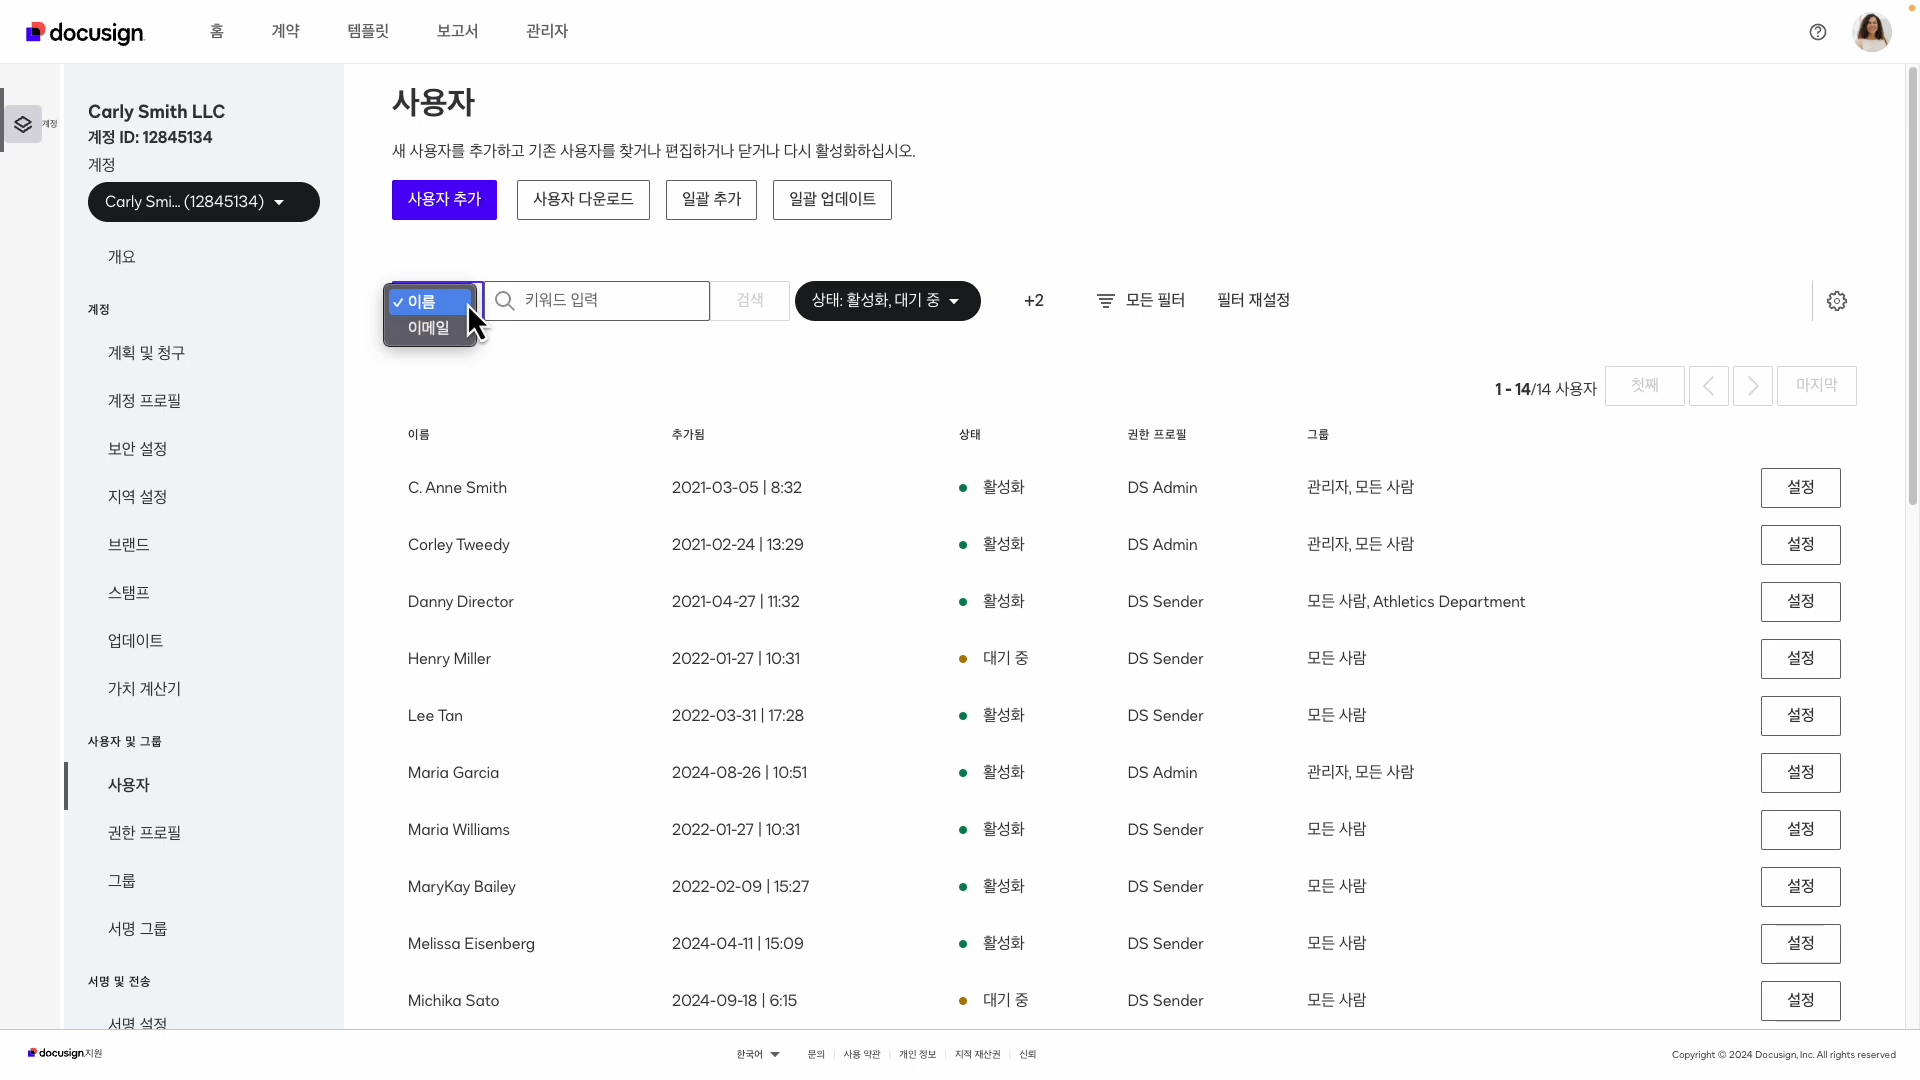The width and height of the screenshot is (1920, 1080).
Task: Go to previous page arrow
Action: [1709, 386]
